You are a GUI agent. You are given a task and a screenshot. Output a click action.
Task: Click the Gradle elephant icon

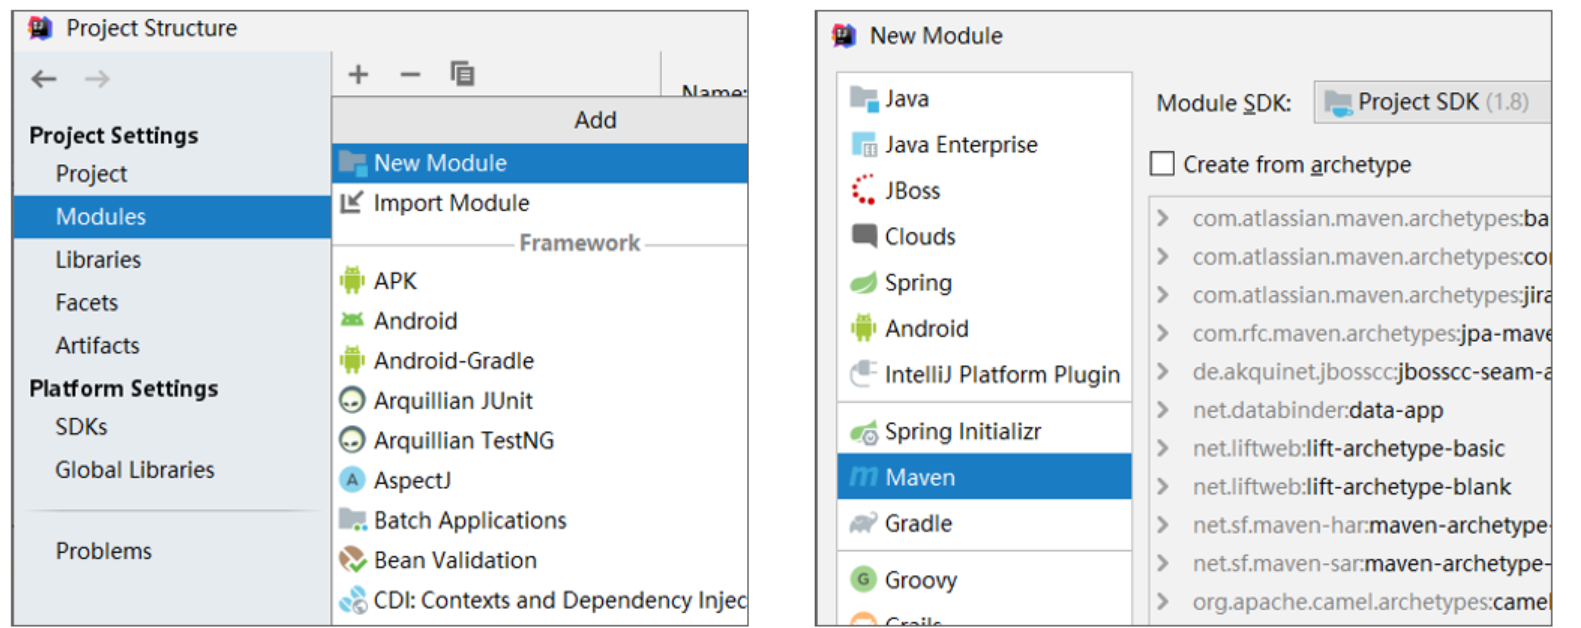point(863,523)
